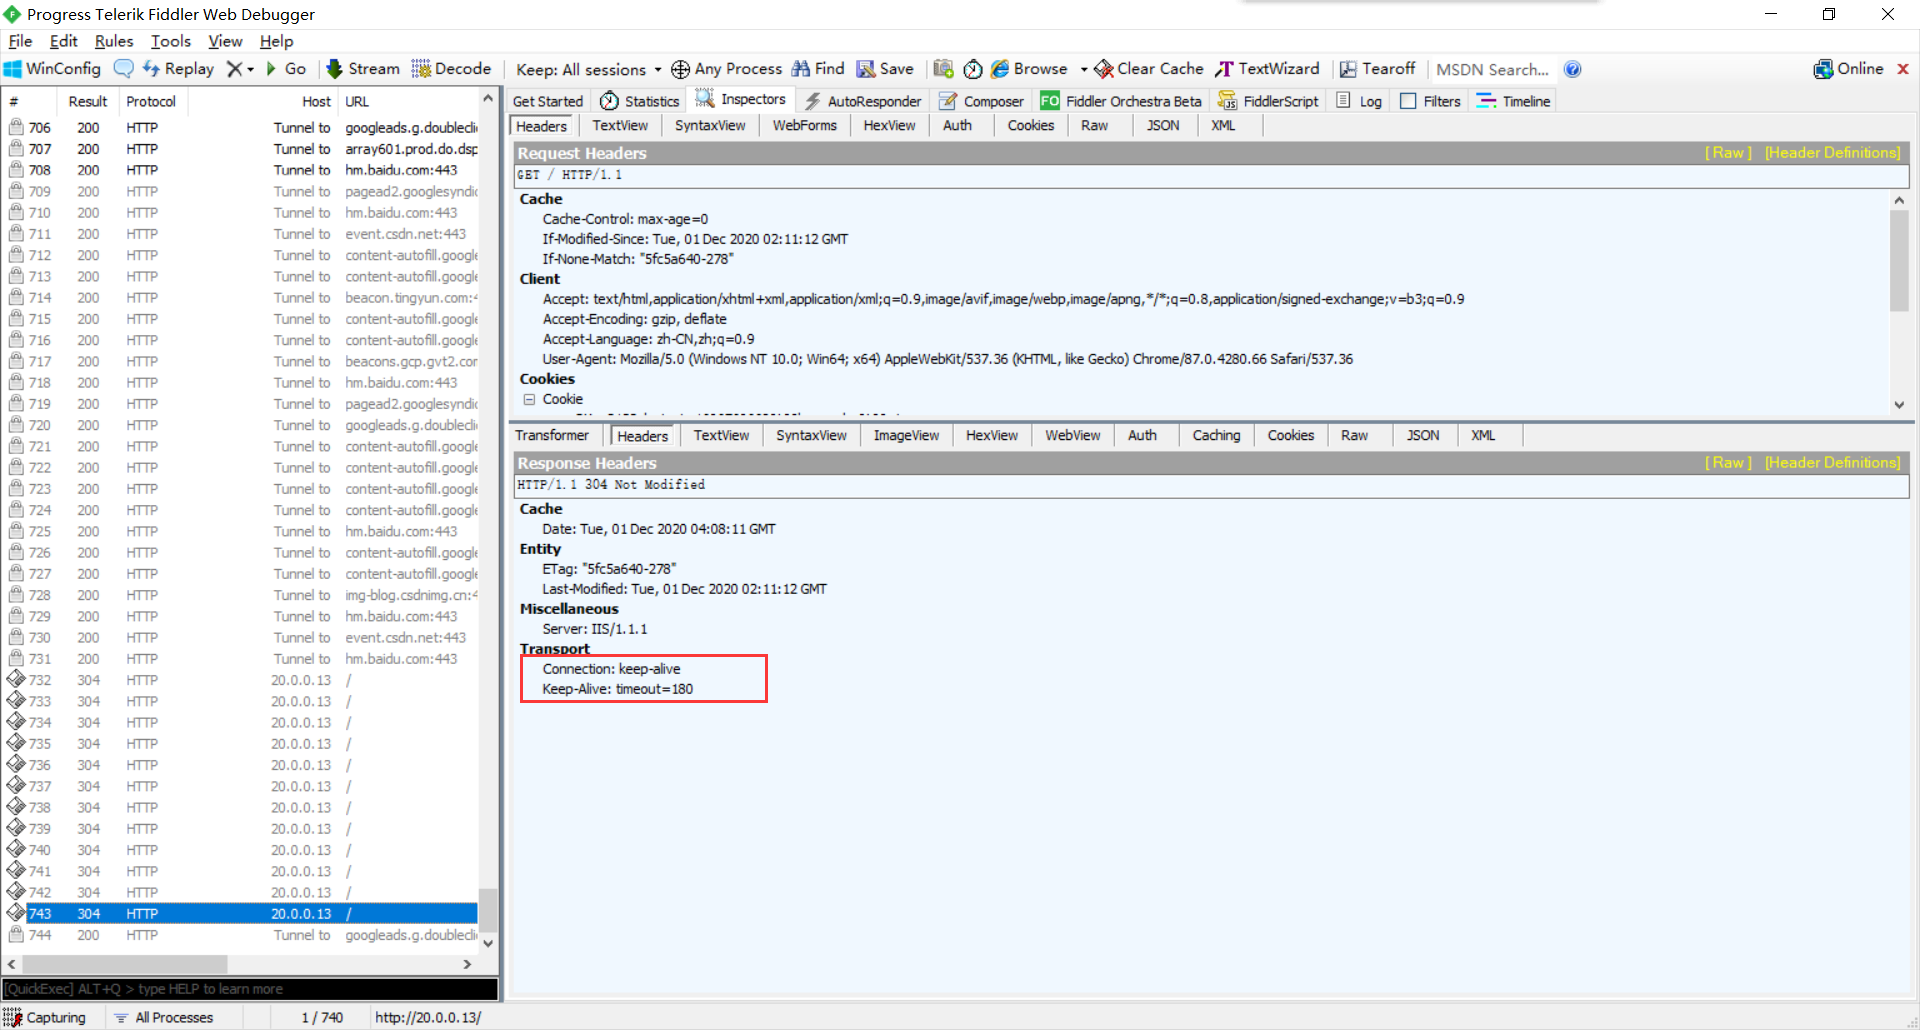Toggle Capturing in status bar
The width and height of the screenshot is (1920, 1030).
click(46, 1017)
